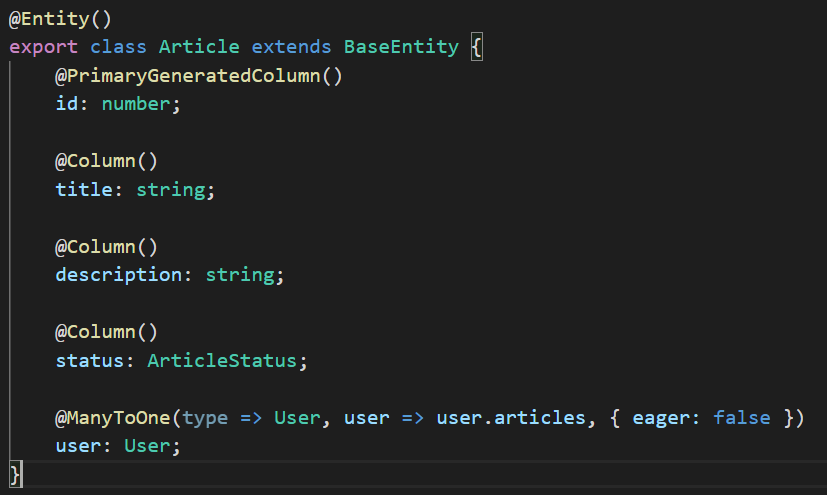
Task: Click the @Entity() decorator
Action: click(60, 19)
